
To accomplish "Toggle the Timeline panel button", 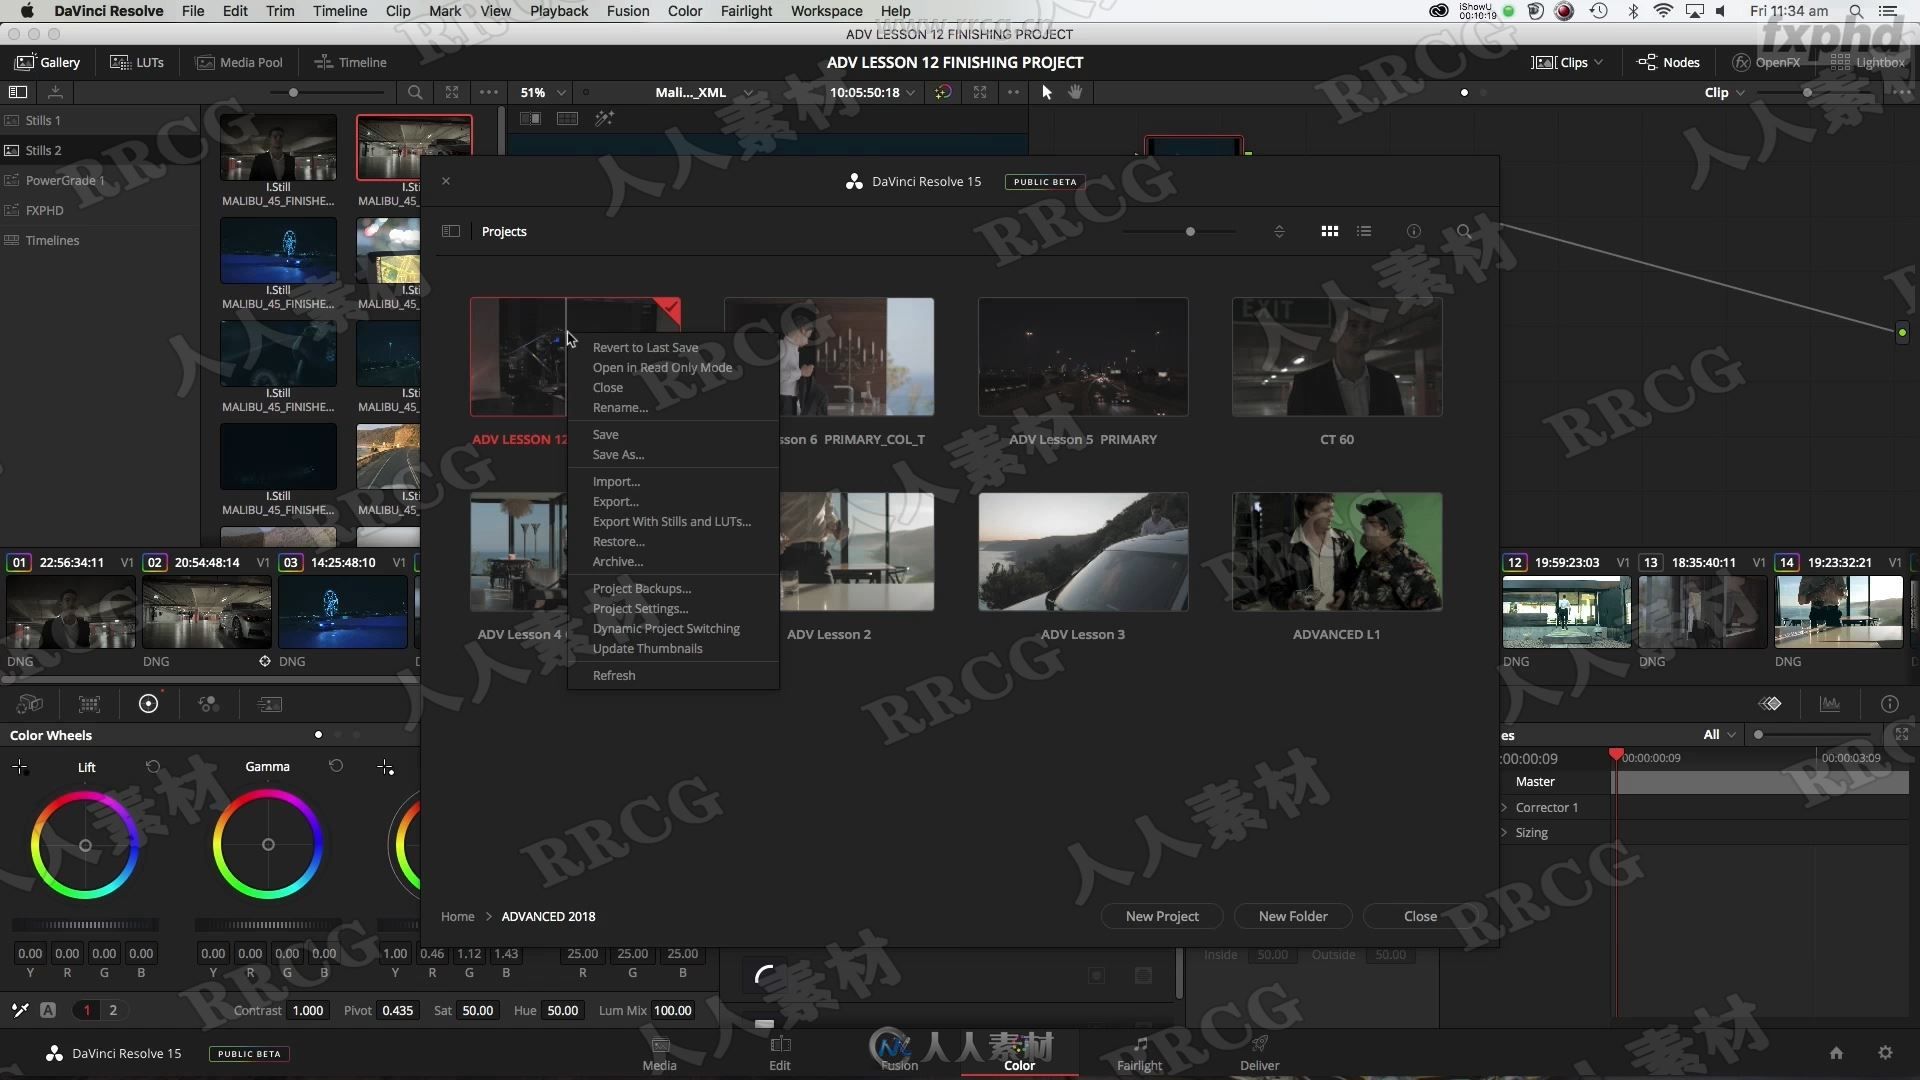I will (x=351, y=62).
